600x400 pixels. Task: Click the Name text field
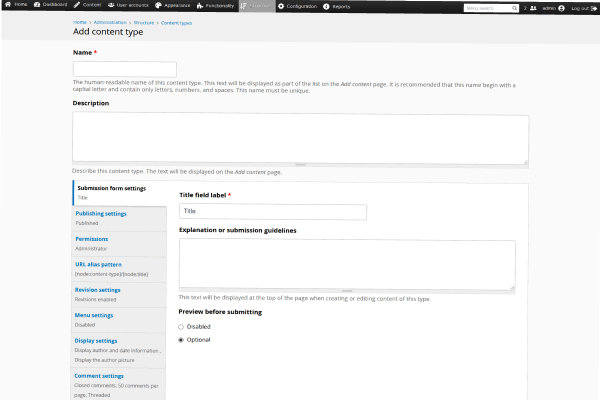pos(125,69)
